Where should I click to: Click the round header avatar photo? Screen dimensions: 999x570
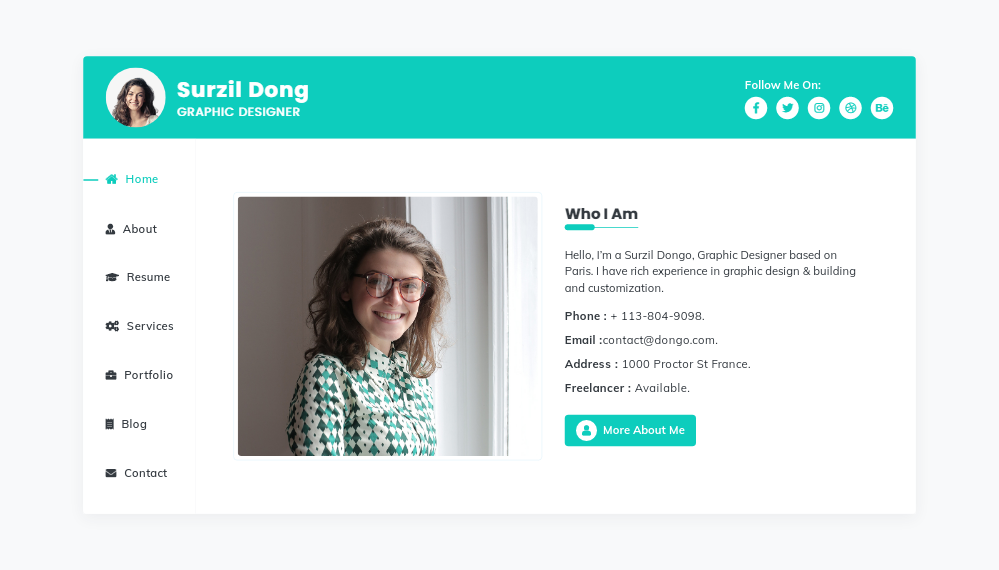[x=136, y=97]
